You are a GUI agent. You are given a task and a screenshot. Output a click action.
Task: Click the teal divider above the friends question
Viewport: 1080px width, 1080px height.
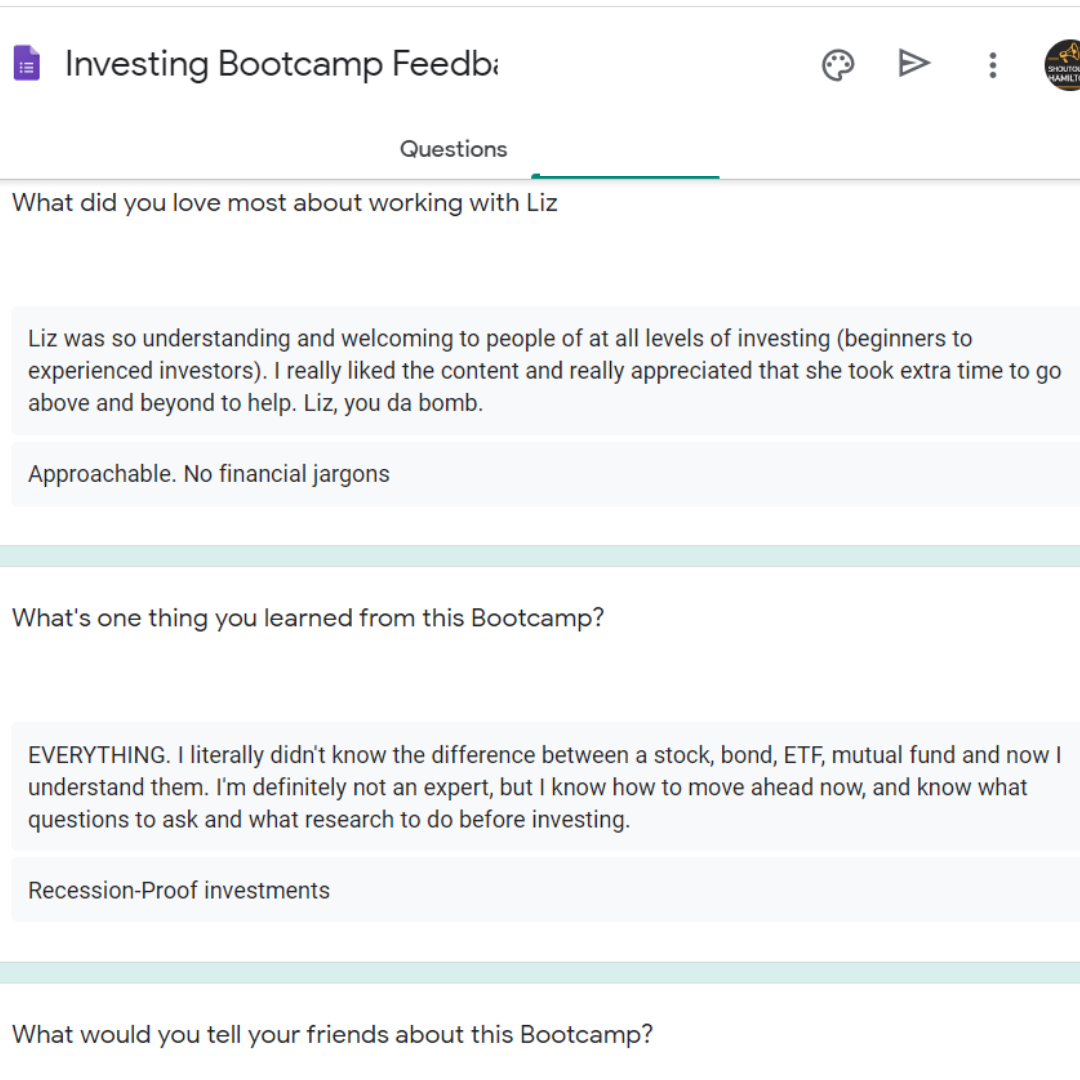coord(540,973)
